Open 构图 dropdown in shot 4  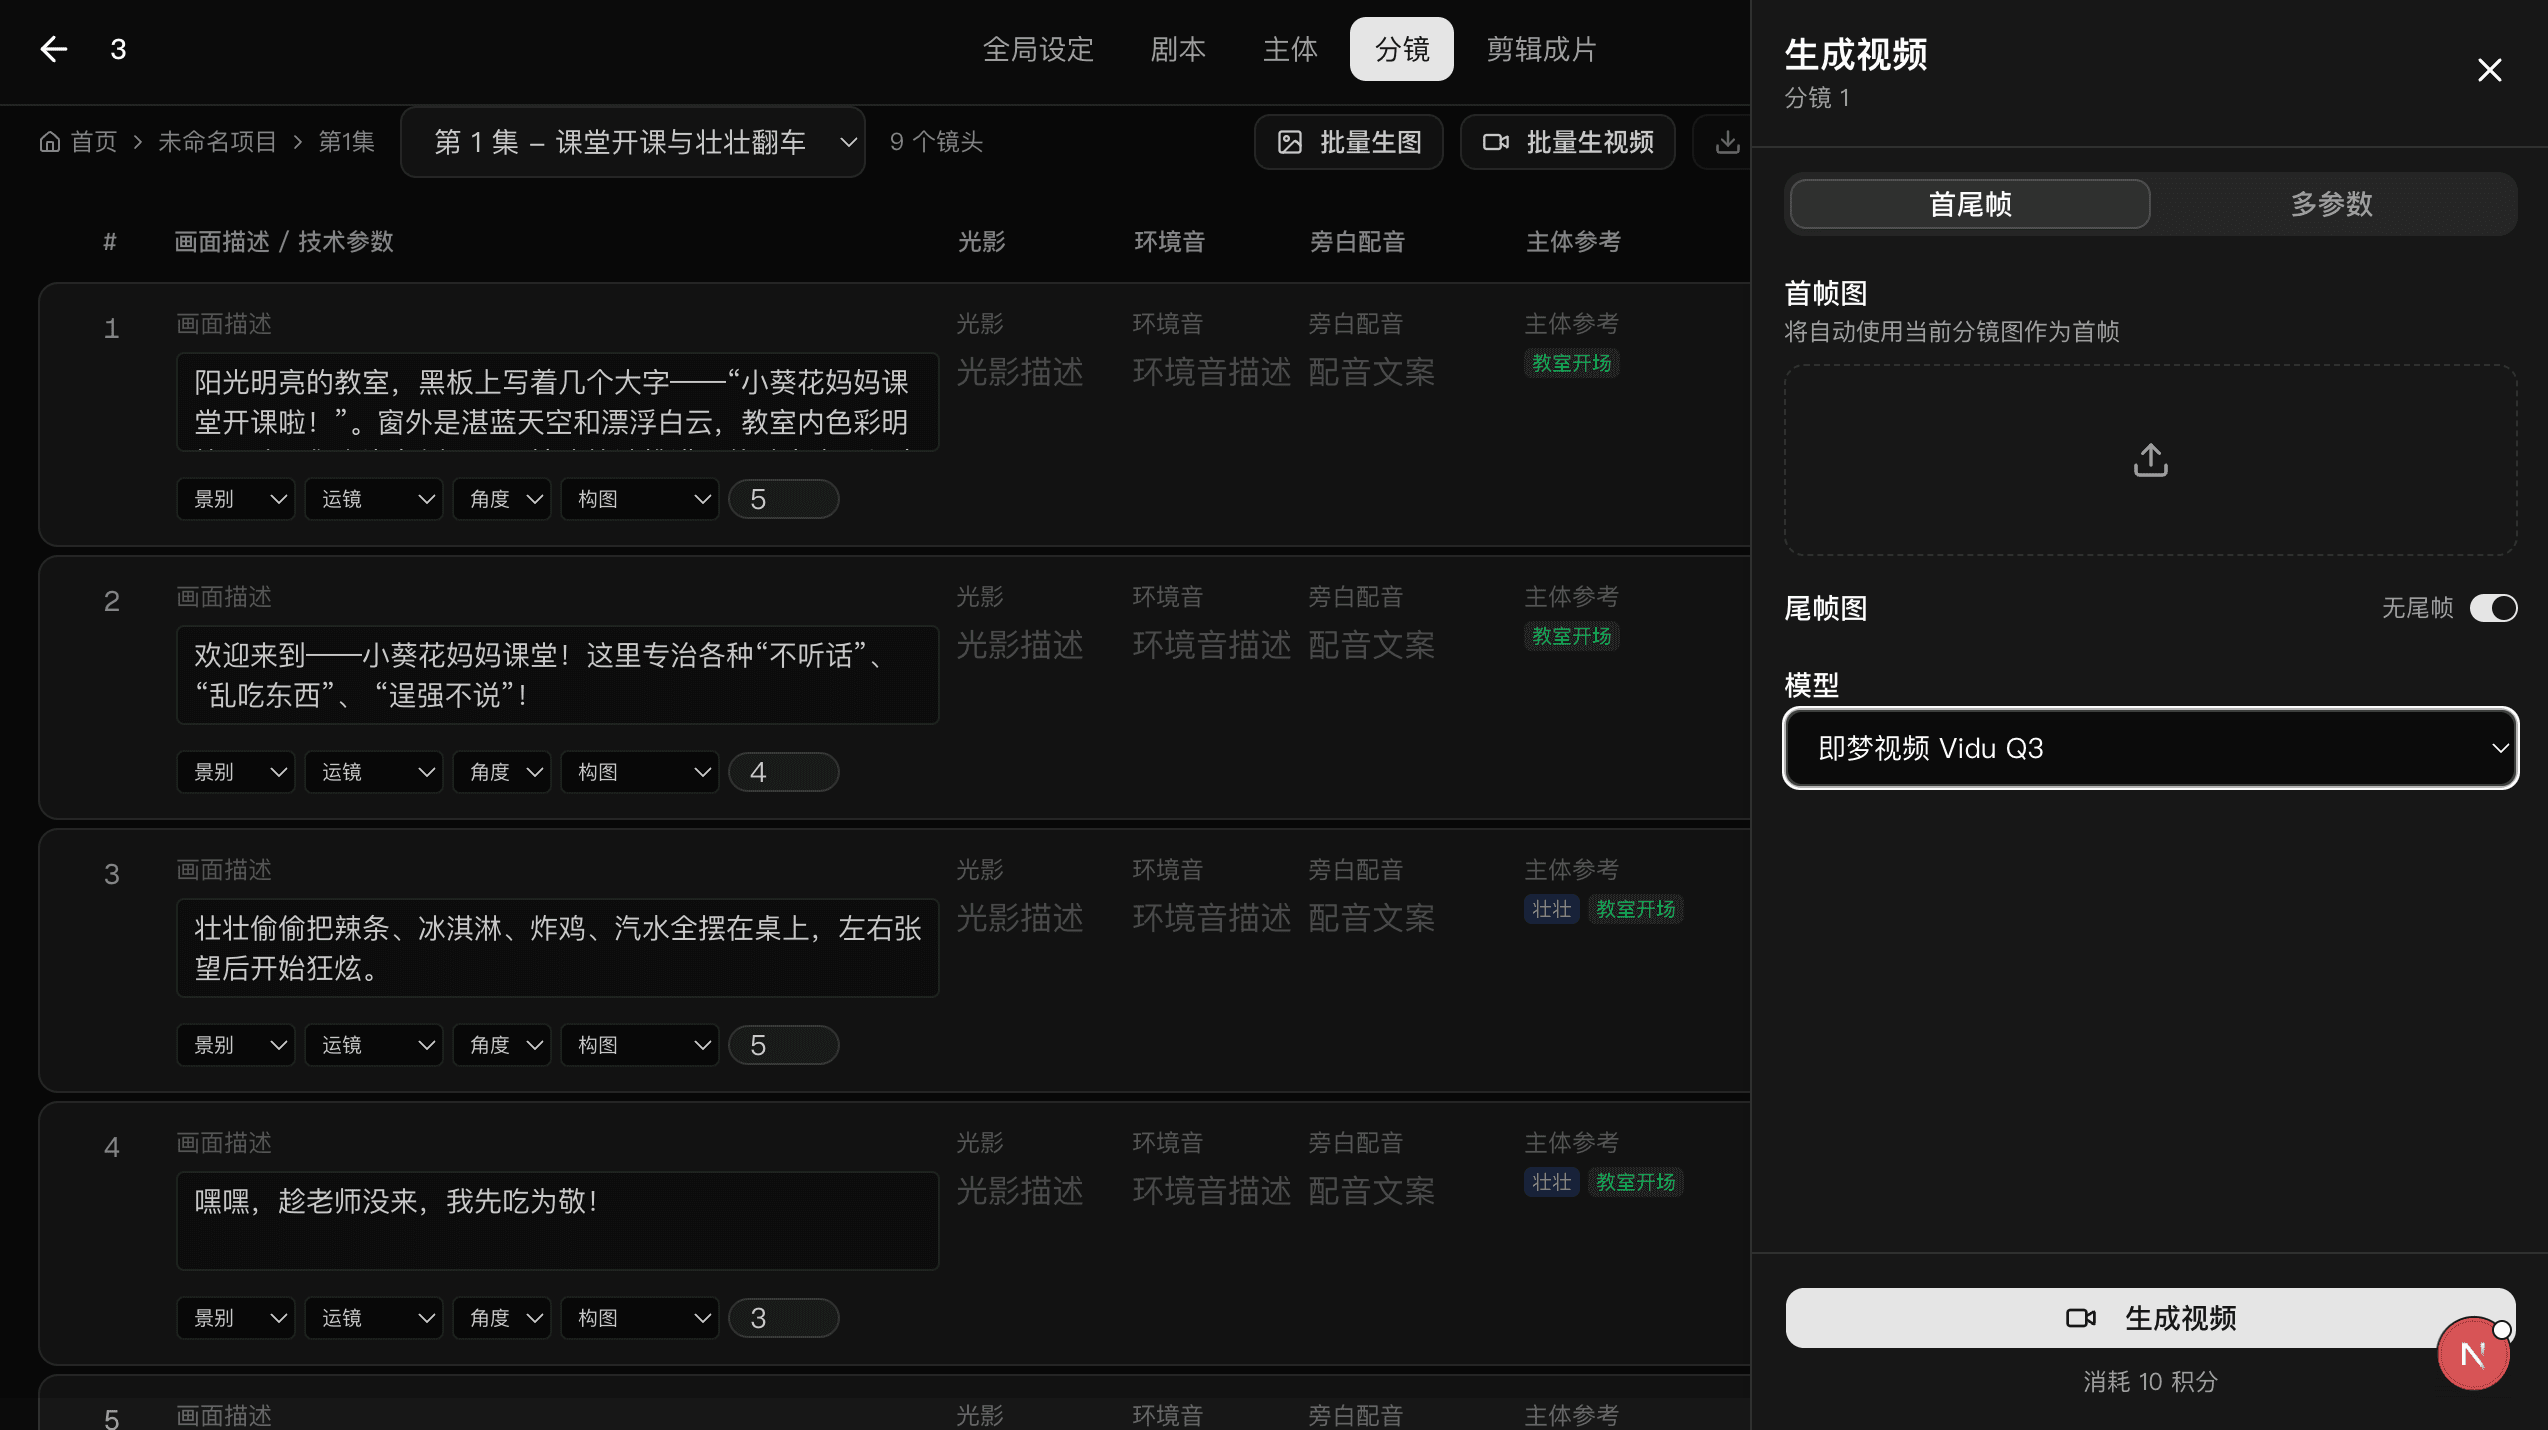pos(640,1318)
